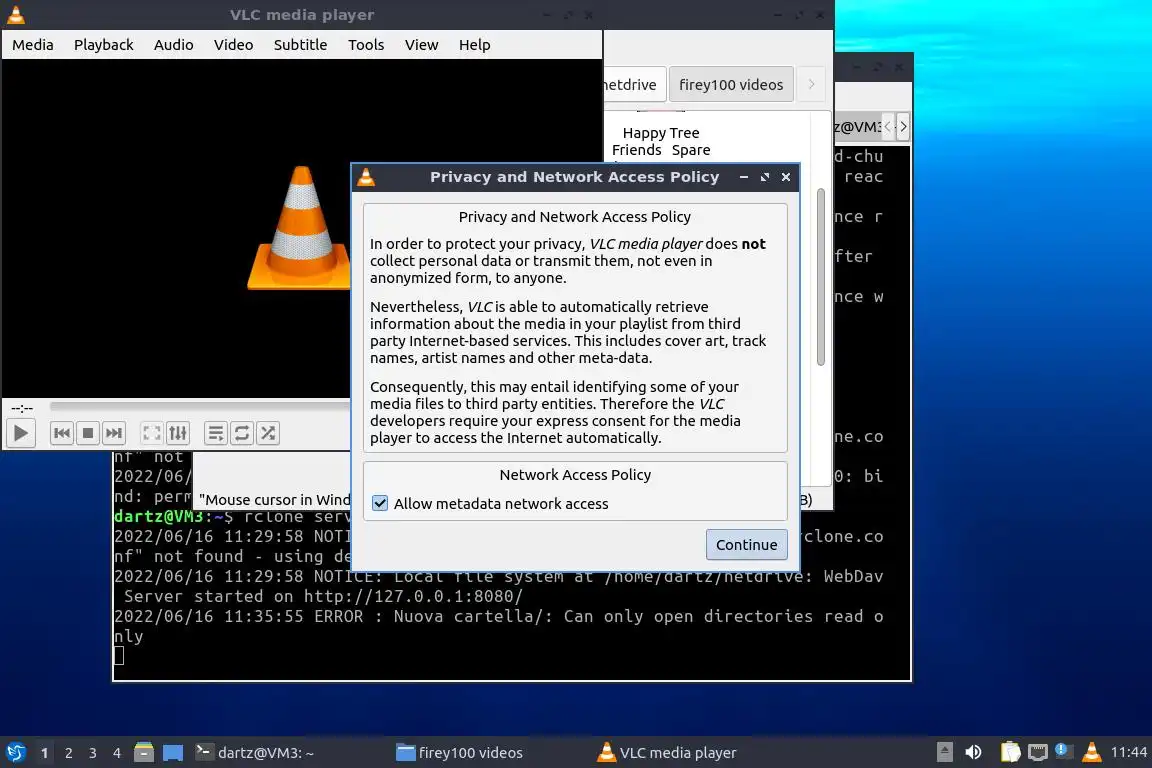Viewport: 1152px width, 768px height.
Task: Toggle fullscreen mode in VLC controls
Action: click(x=151, y=433)
